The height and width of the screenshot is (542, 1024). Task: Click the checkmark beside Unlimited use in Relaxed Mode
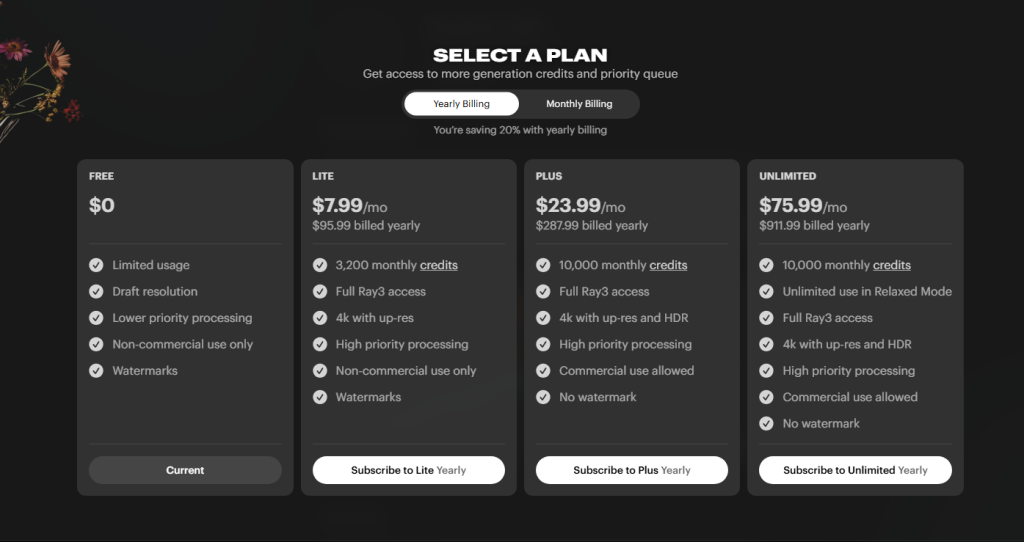pyautogui.click(x=766, y=292)
